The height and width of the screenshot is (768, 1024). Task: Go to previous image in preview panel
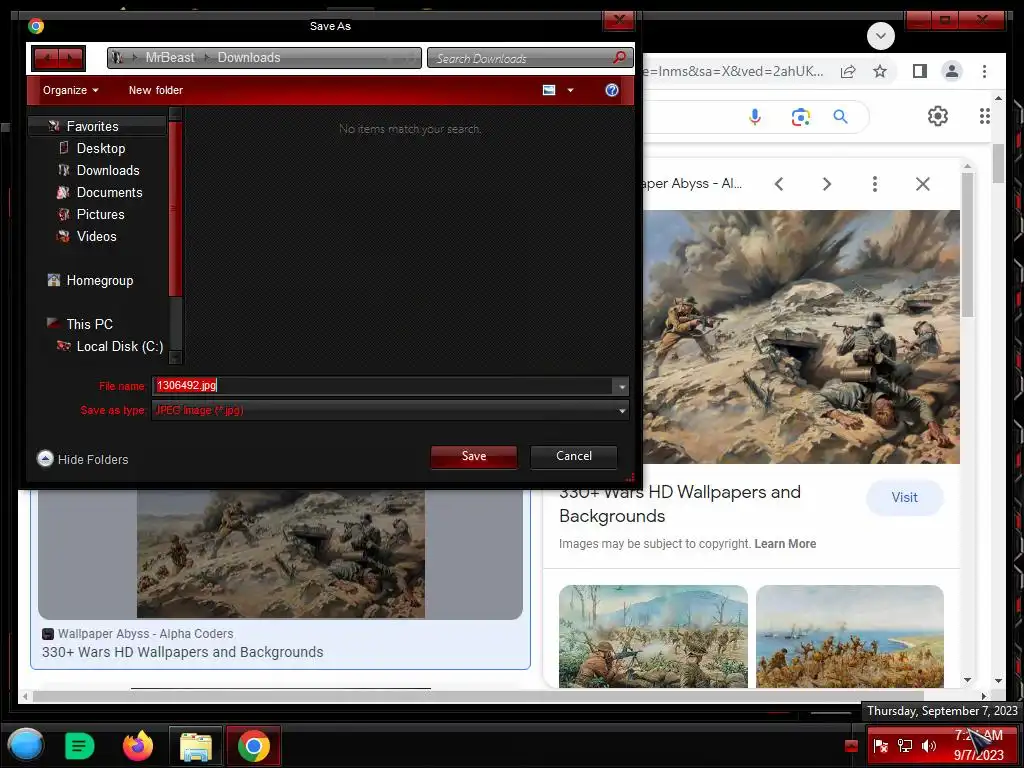tap(778, 184)
